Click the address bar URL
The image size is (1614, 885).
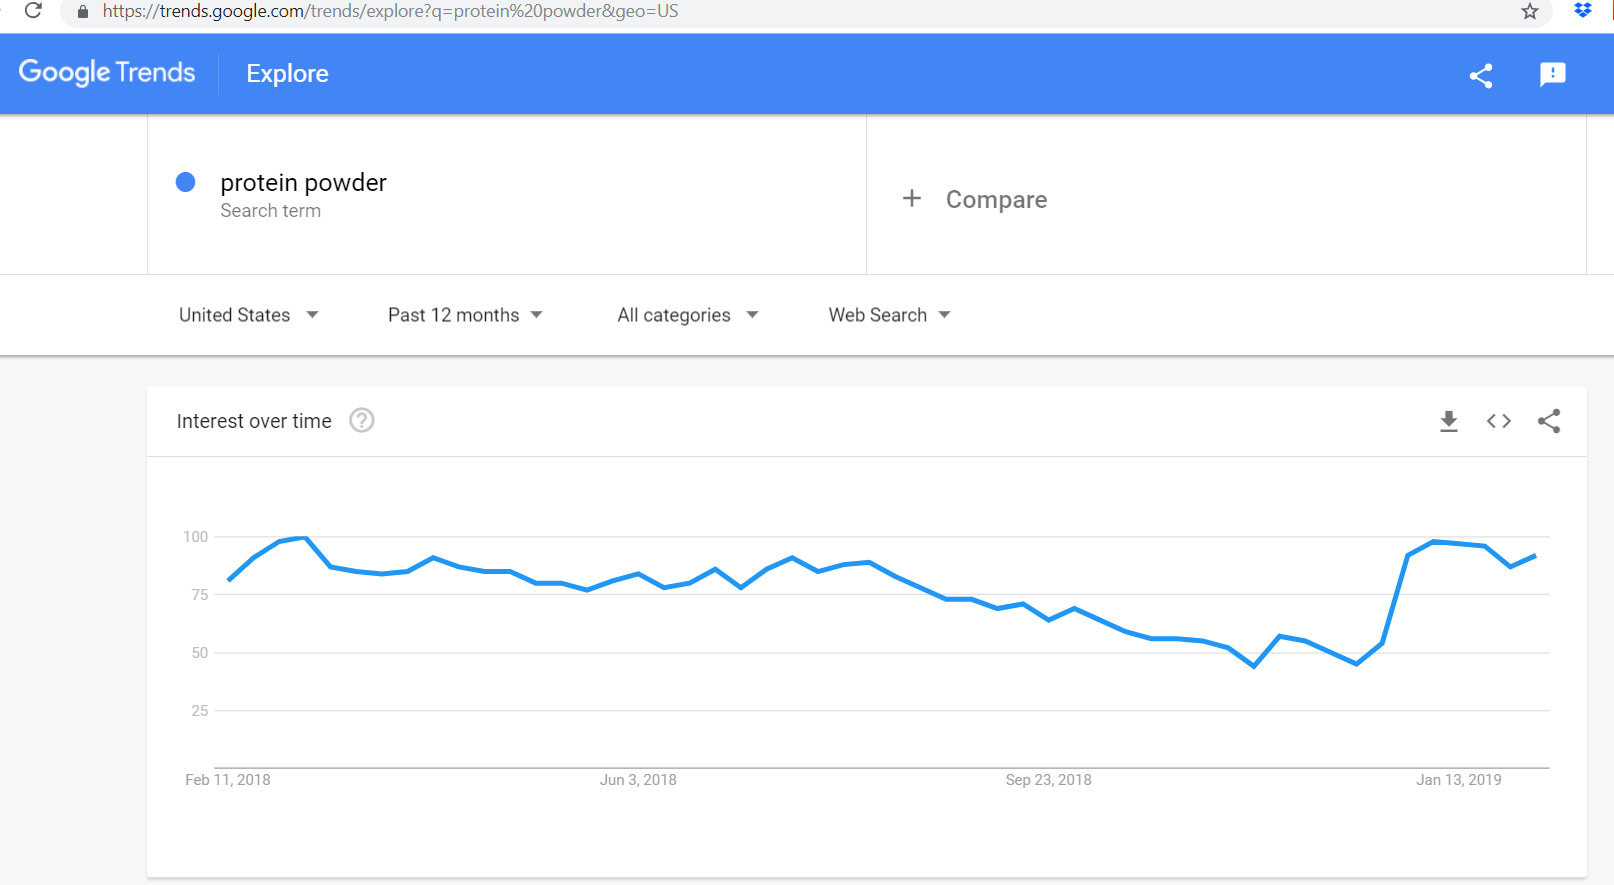(390, 11)
